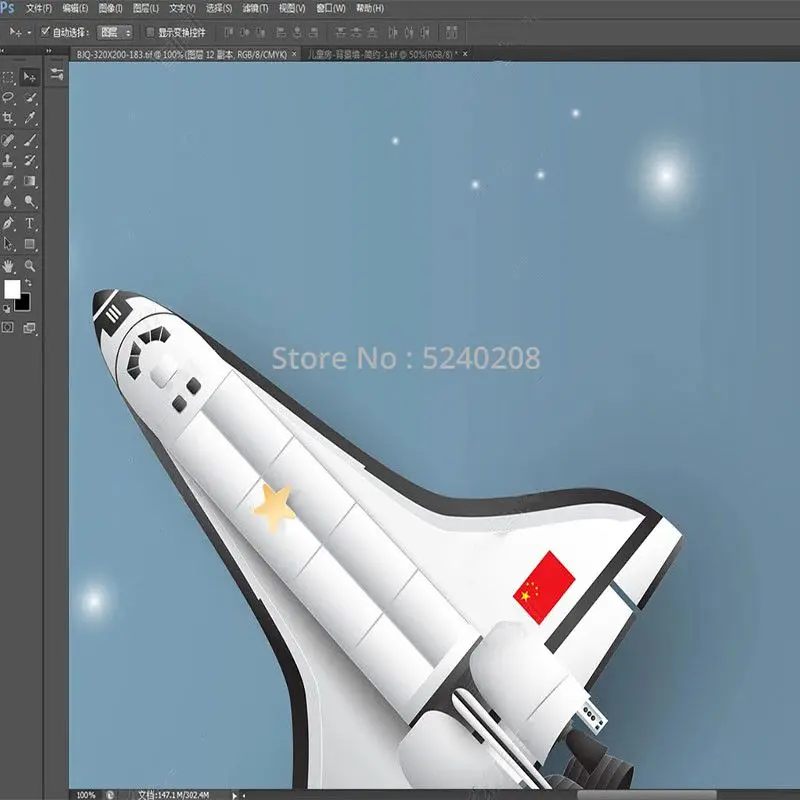This screenshot has height=800, width=800.
Task: Select the Gradient tool
Action: (30, 181)
